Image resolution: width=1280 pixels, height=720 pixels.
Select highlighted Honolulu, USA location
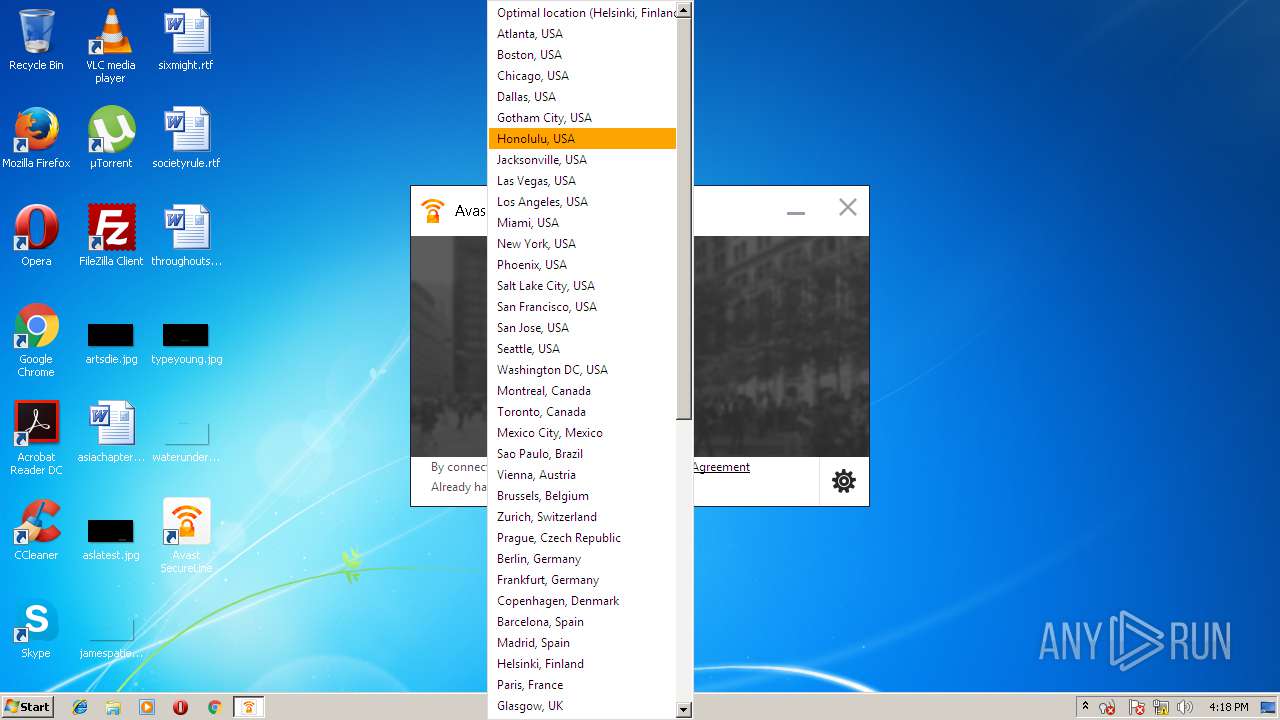[582, 139]
